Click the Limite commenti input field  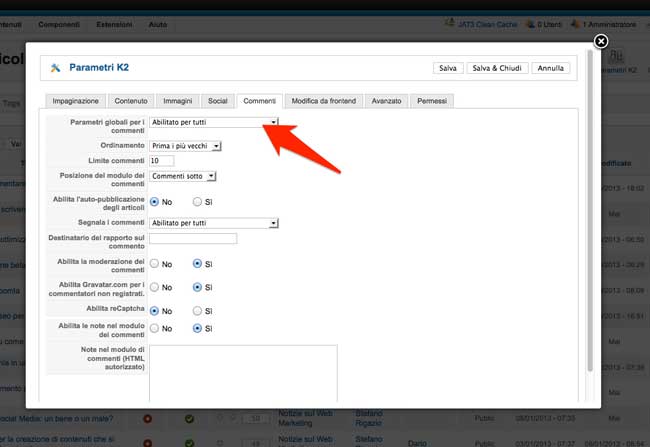pos(162,161)
